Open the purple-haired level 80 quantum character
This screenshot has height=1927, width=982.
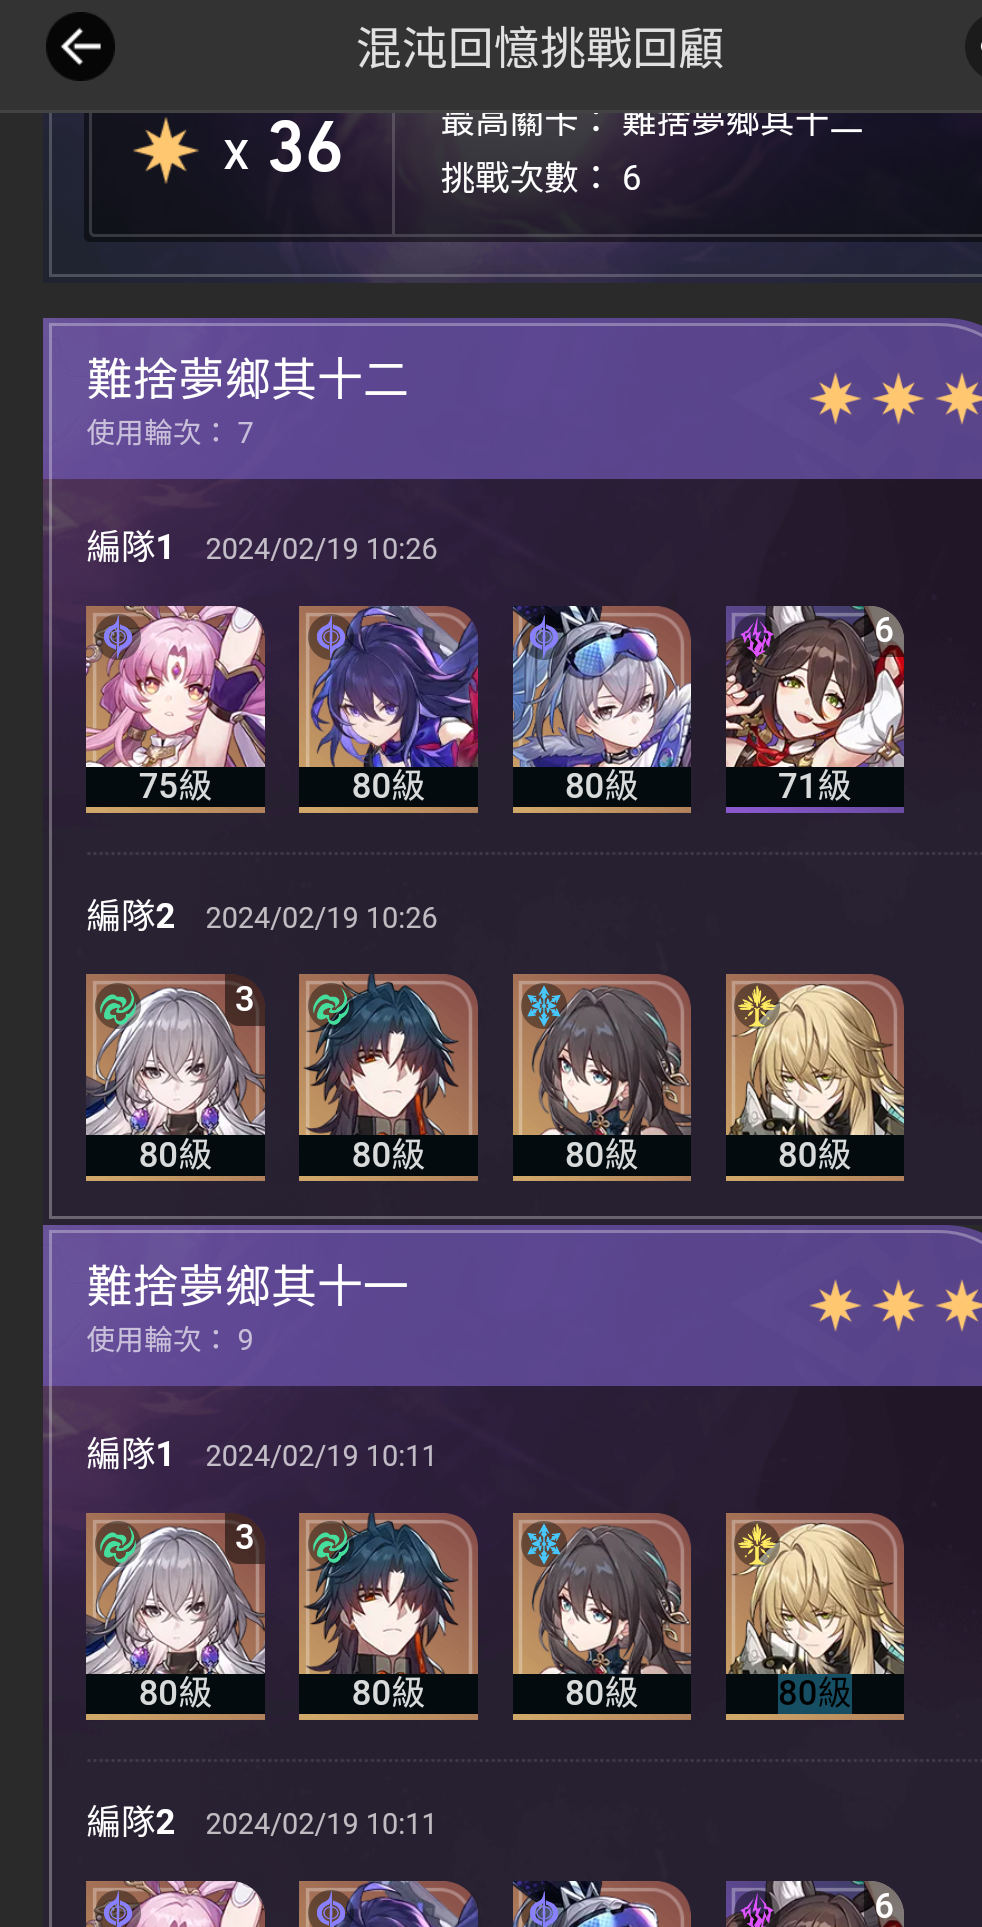click(x=388, y=709)
